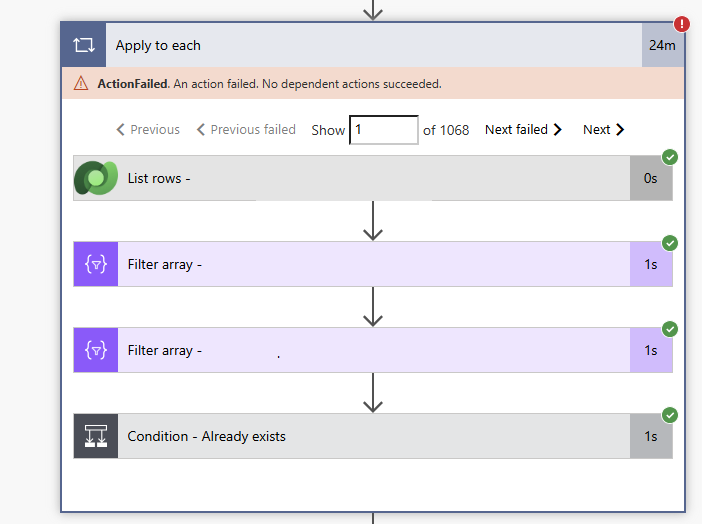Click the success check on first Filter array

(x=670, y=243)
